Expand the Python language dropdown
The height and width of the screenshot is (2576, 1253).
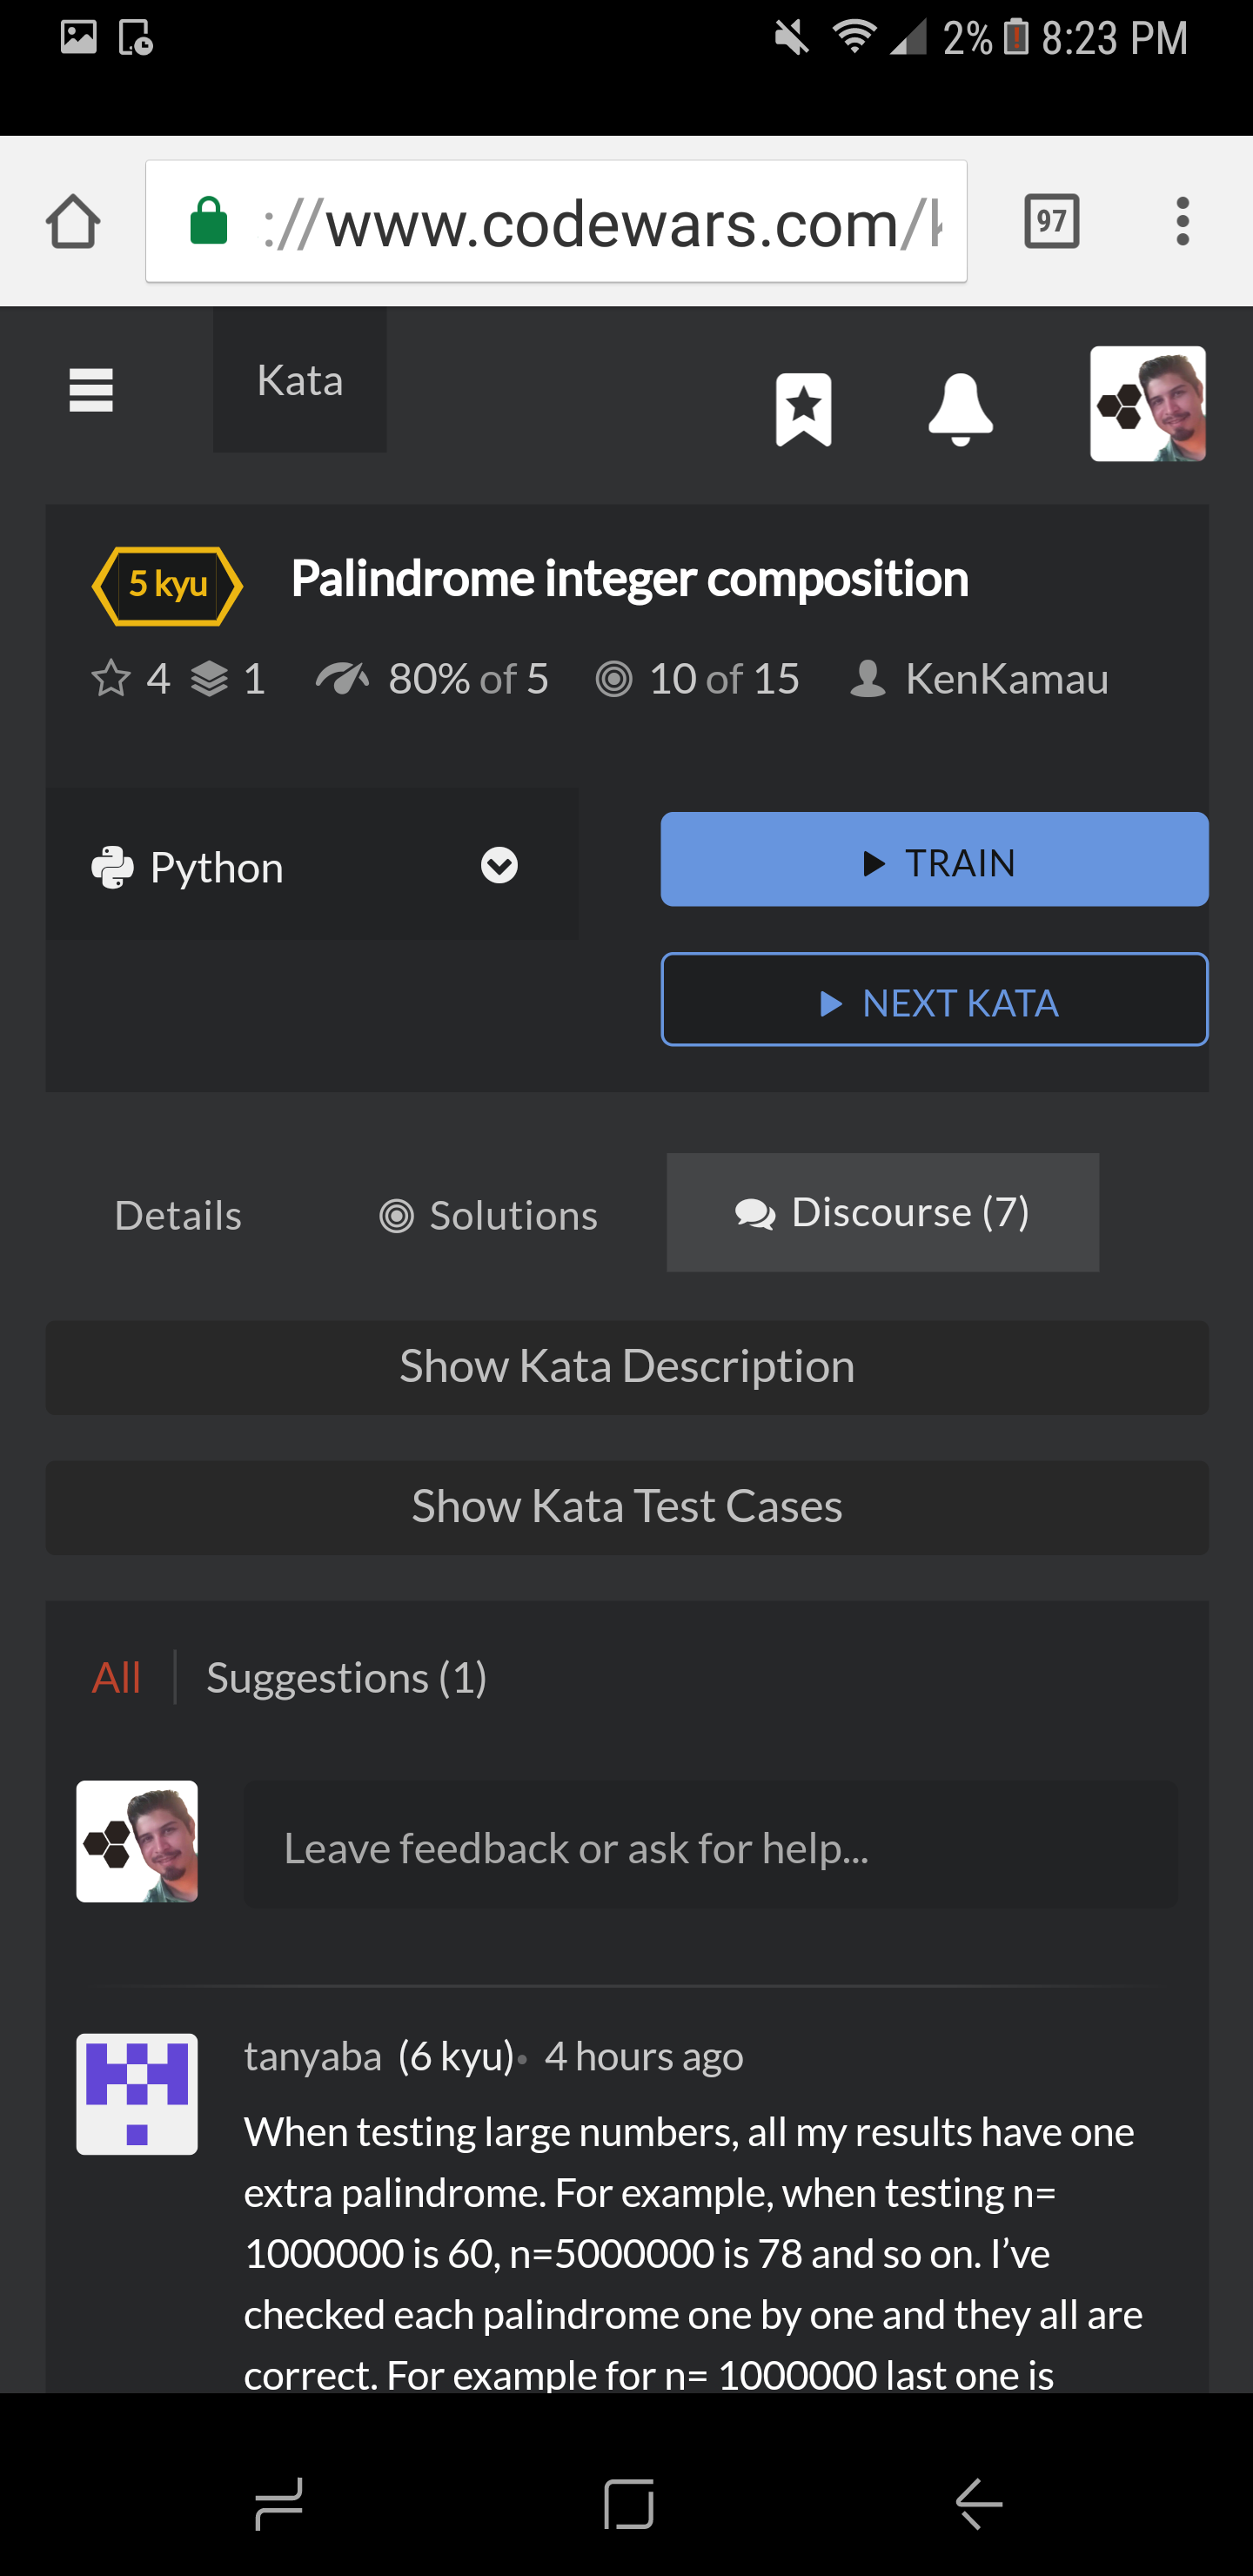pos(312,865)
